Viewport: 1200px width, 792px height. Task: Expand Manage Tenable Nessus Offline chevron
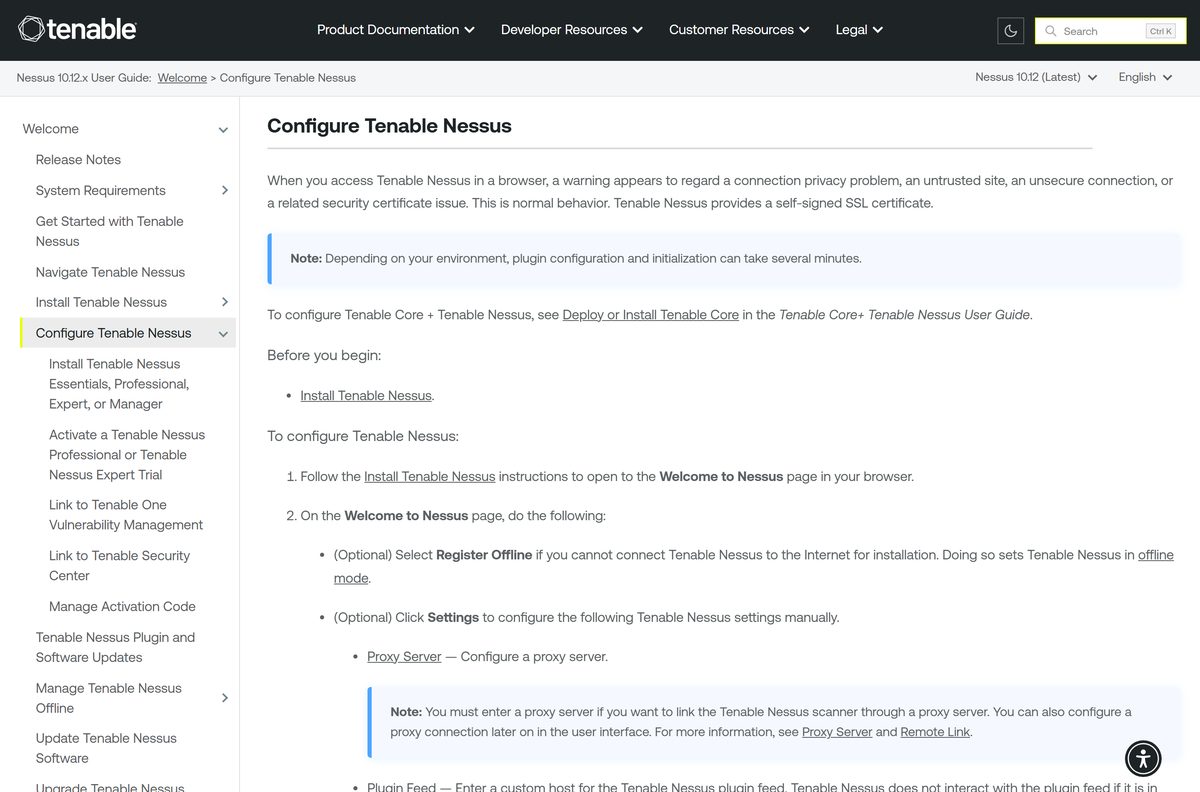[224, 698]
